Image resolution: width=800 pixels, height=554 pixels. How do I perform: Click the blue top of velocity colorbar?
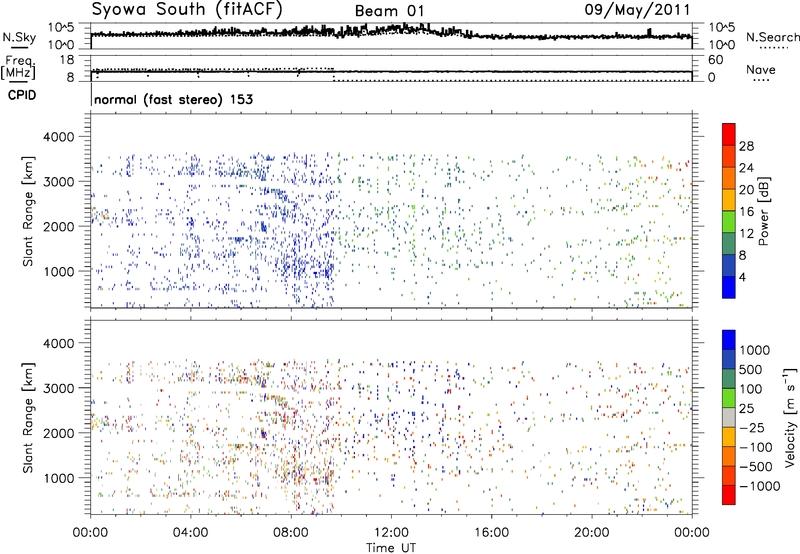coord(729,340)
